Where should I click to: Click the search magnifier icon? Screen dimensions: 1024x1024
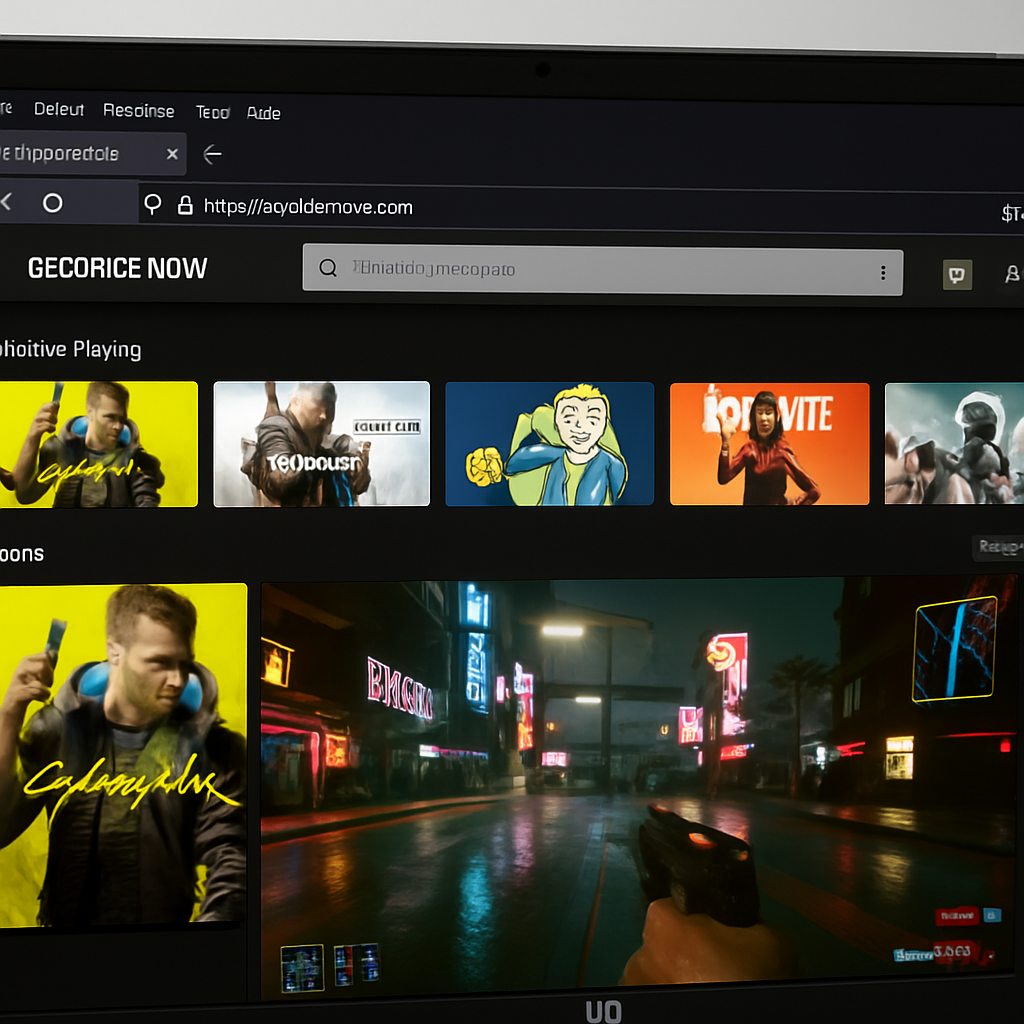click(x=328, y=267)
